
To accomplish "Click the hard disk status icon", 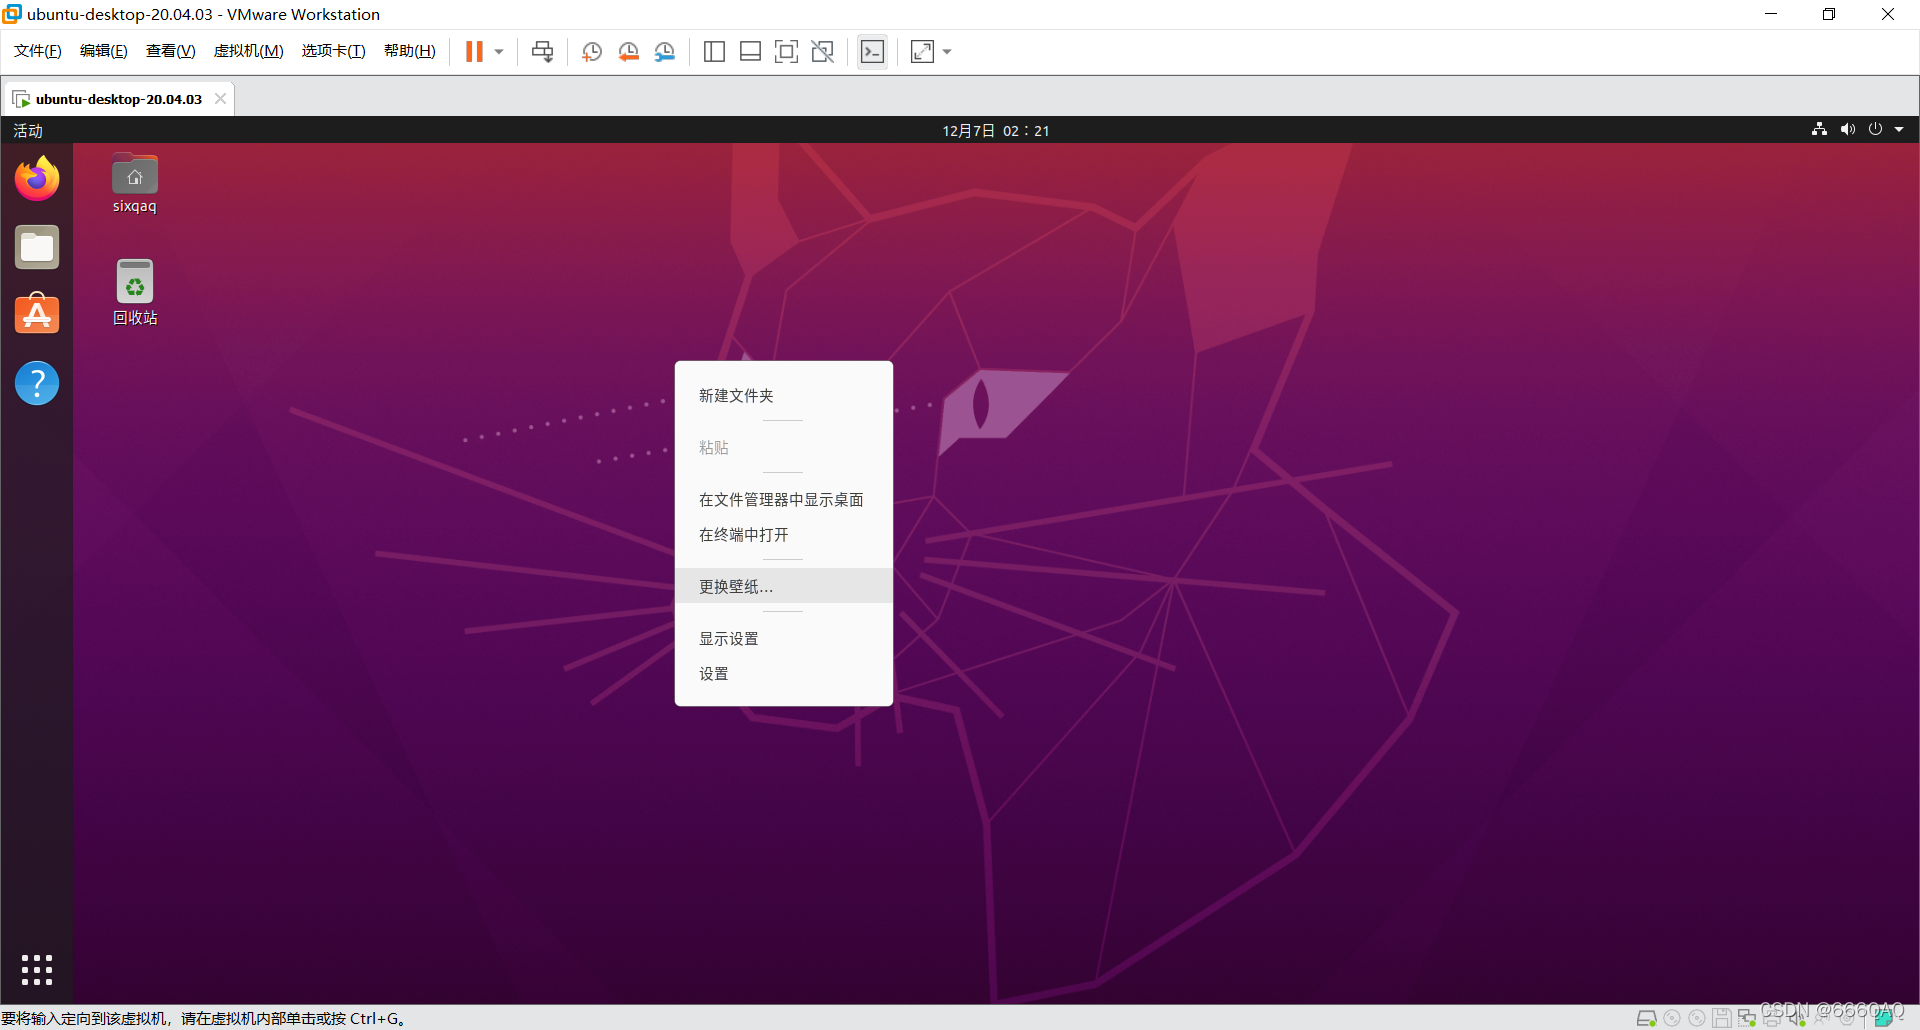I will [x=1646, y=1018].
